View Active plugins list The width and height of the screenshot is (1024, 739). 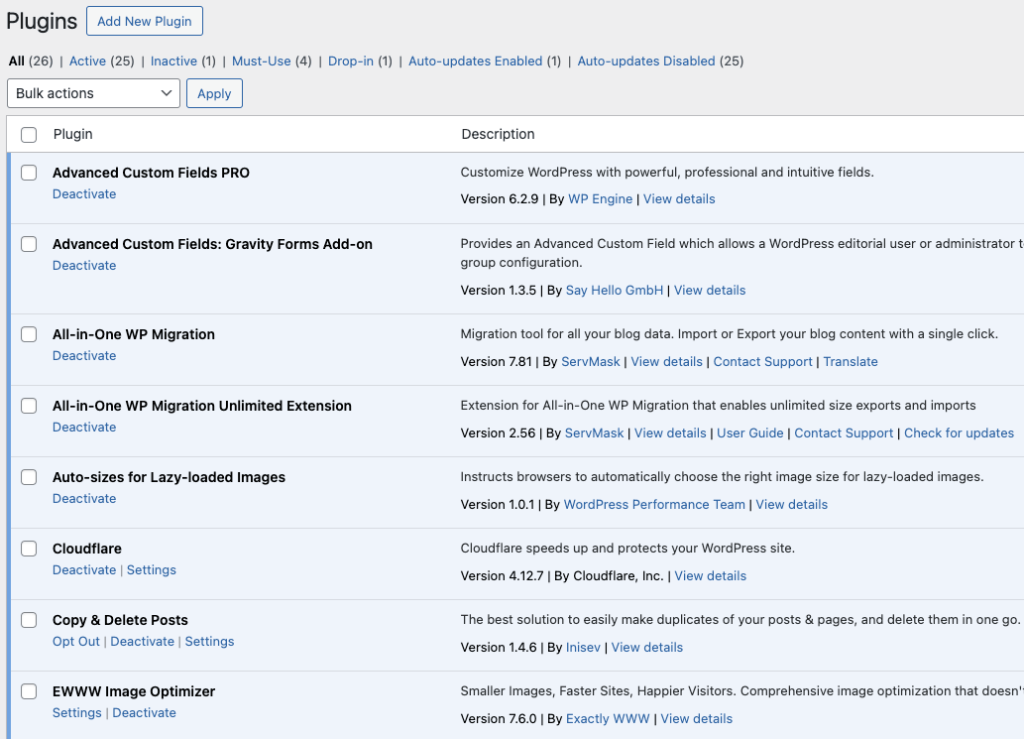(88, 61)
